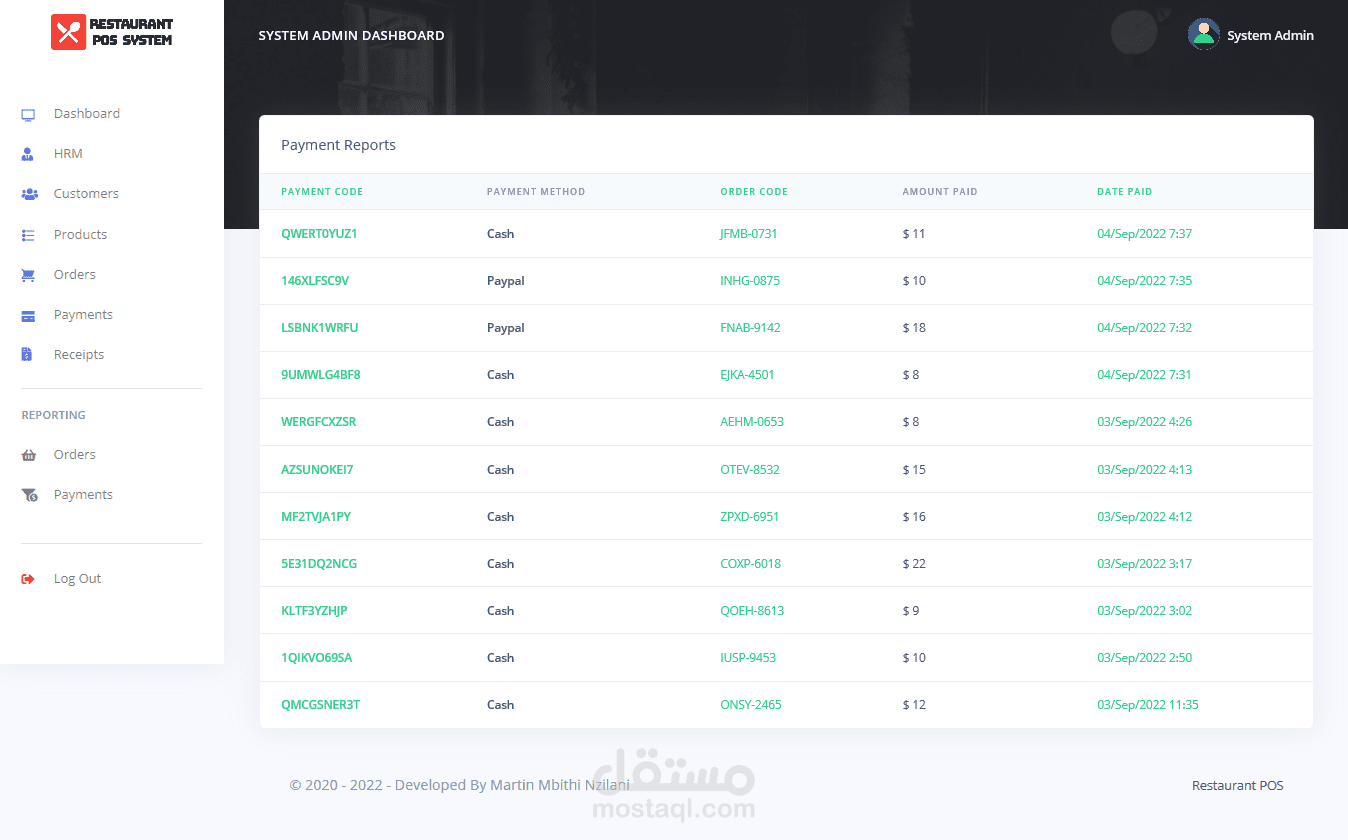1348x840 pixels.
Task: Click the Dashboard monitor icon in sidebar
Action: click(x=28, y=115)
